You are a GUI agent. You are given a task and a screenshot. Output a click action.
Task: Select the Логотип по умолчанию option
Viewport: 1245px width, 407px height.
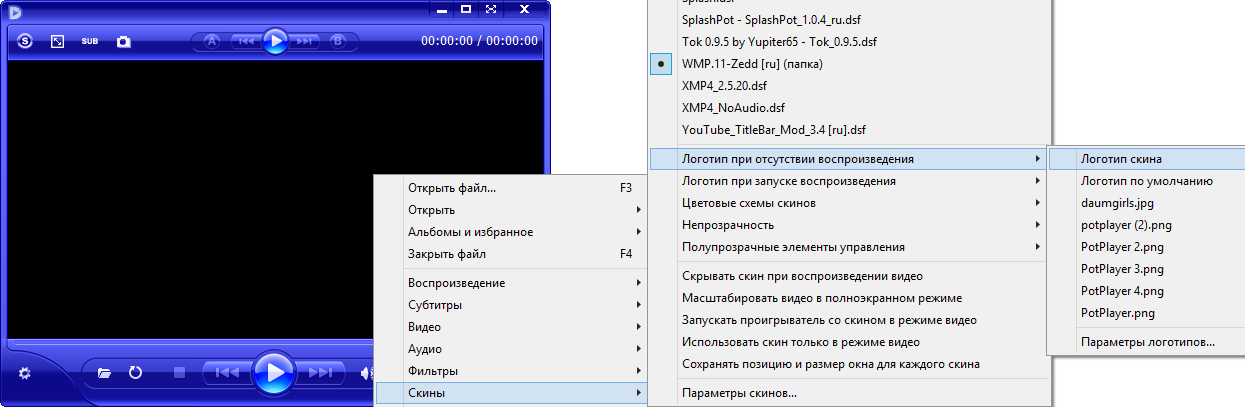click(x=1146, y=181)
